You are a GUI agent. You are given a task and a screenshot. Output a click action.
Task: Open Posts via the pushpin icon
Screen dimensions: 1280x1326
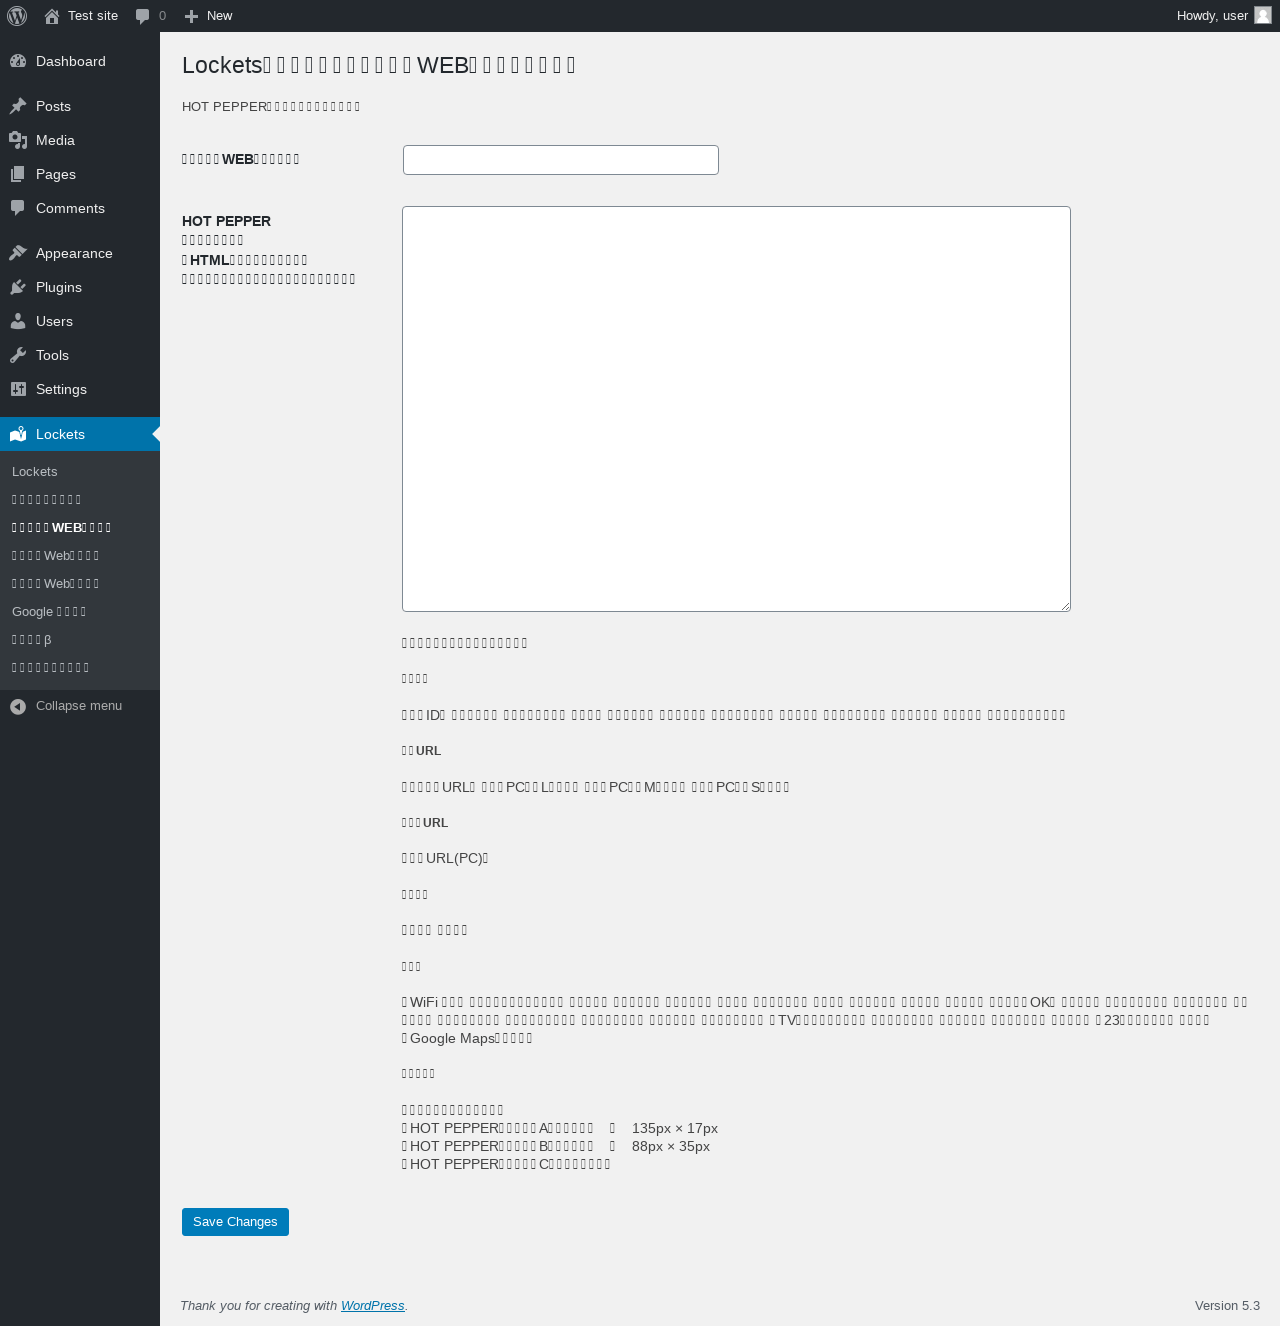point(18,106)
